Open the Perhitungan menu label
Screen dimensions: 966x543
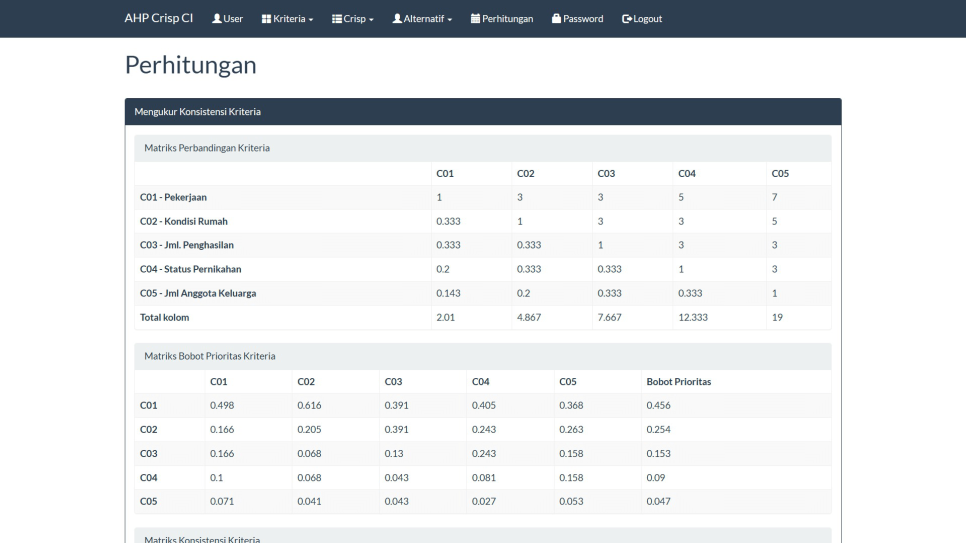[x=507, y=19]
